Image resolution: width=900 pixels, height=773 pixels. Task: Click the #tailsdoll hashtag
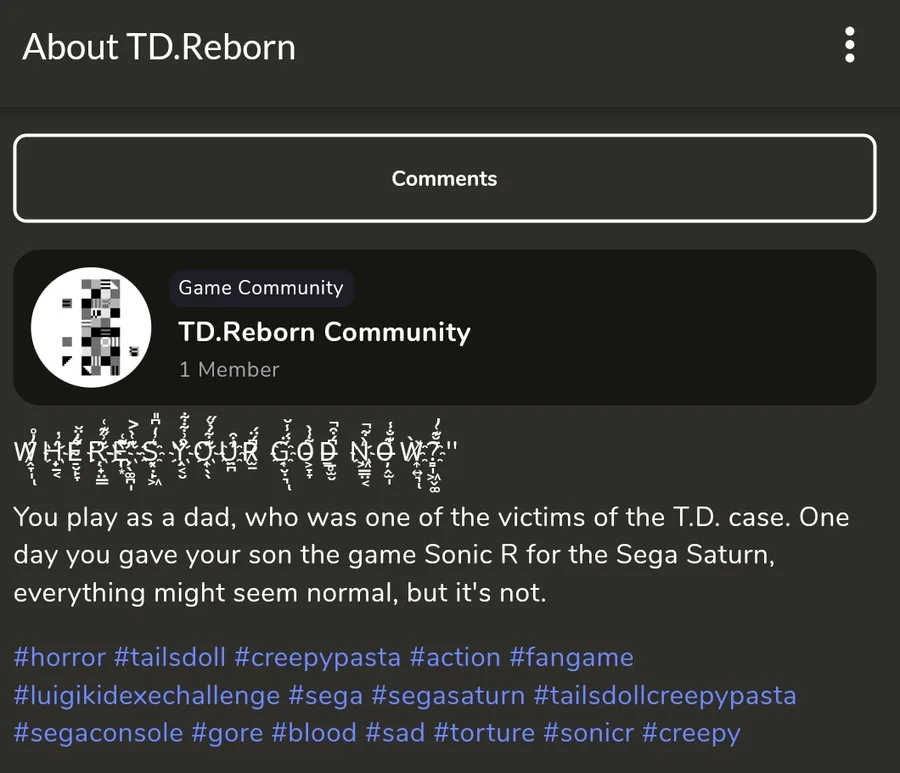[x=170, y=657]
